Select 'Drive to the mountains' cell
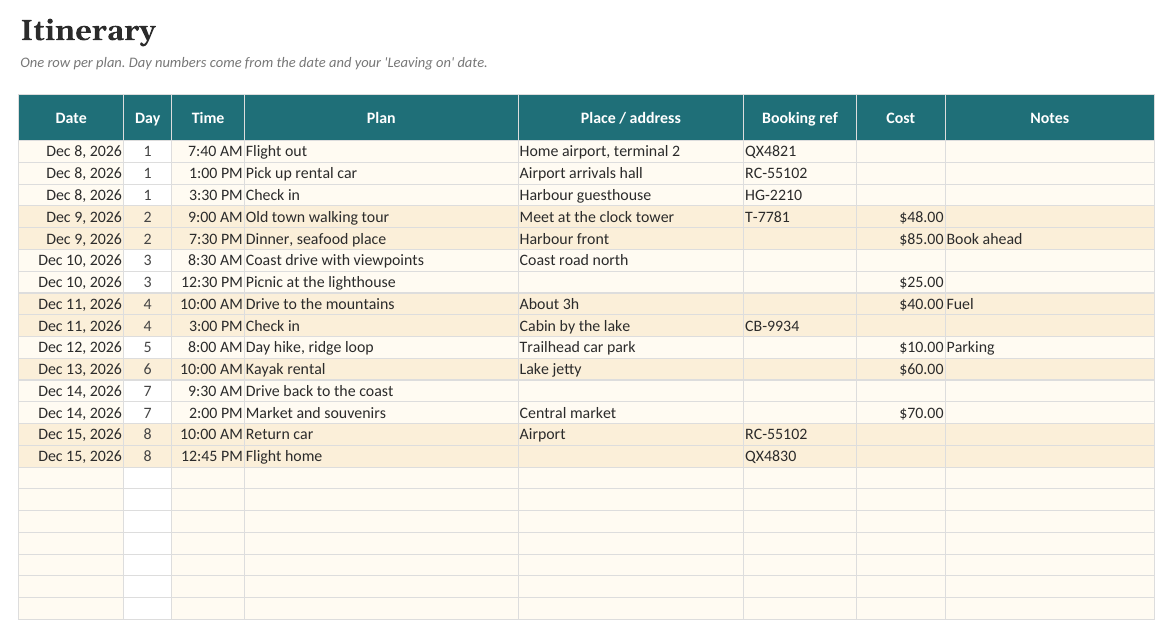This screenshot has width=1173, height=638. tap(381, 304)
